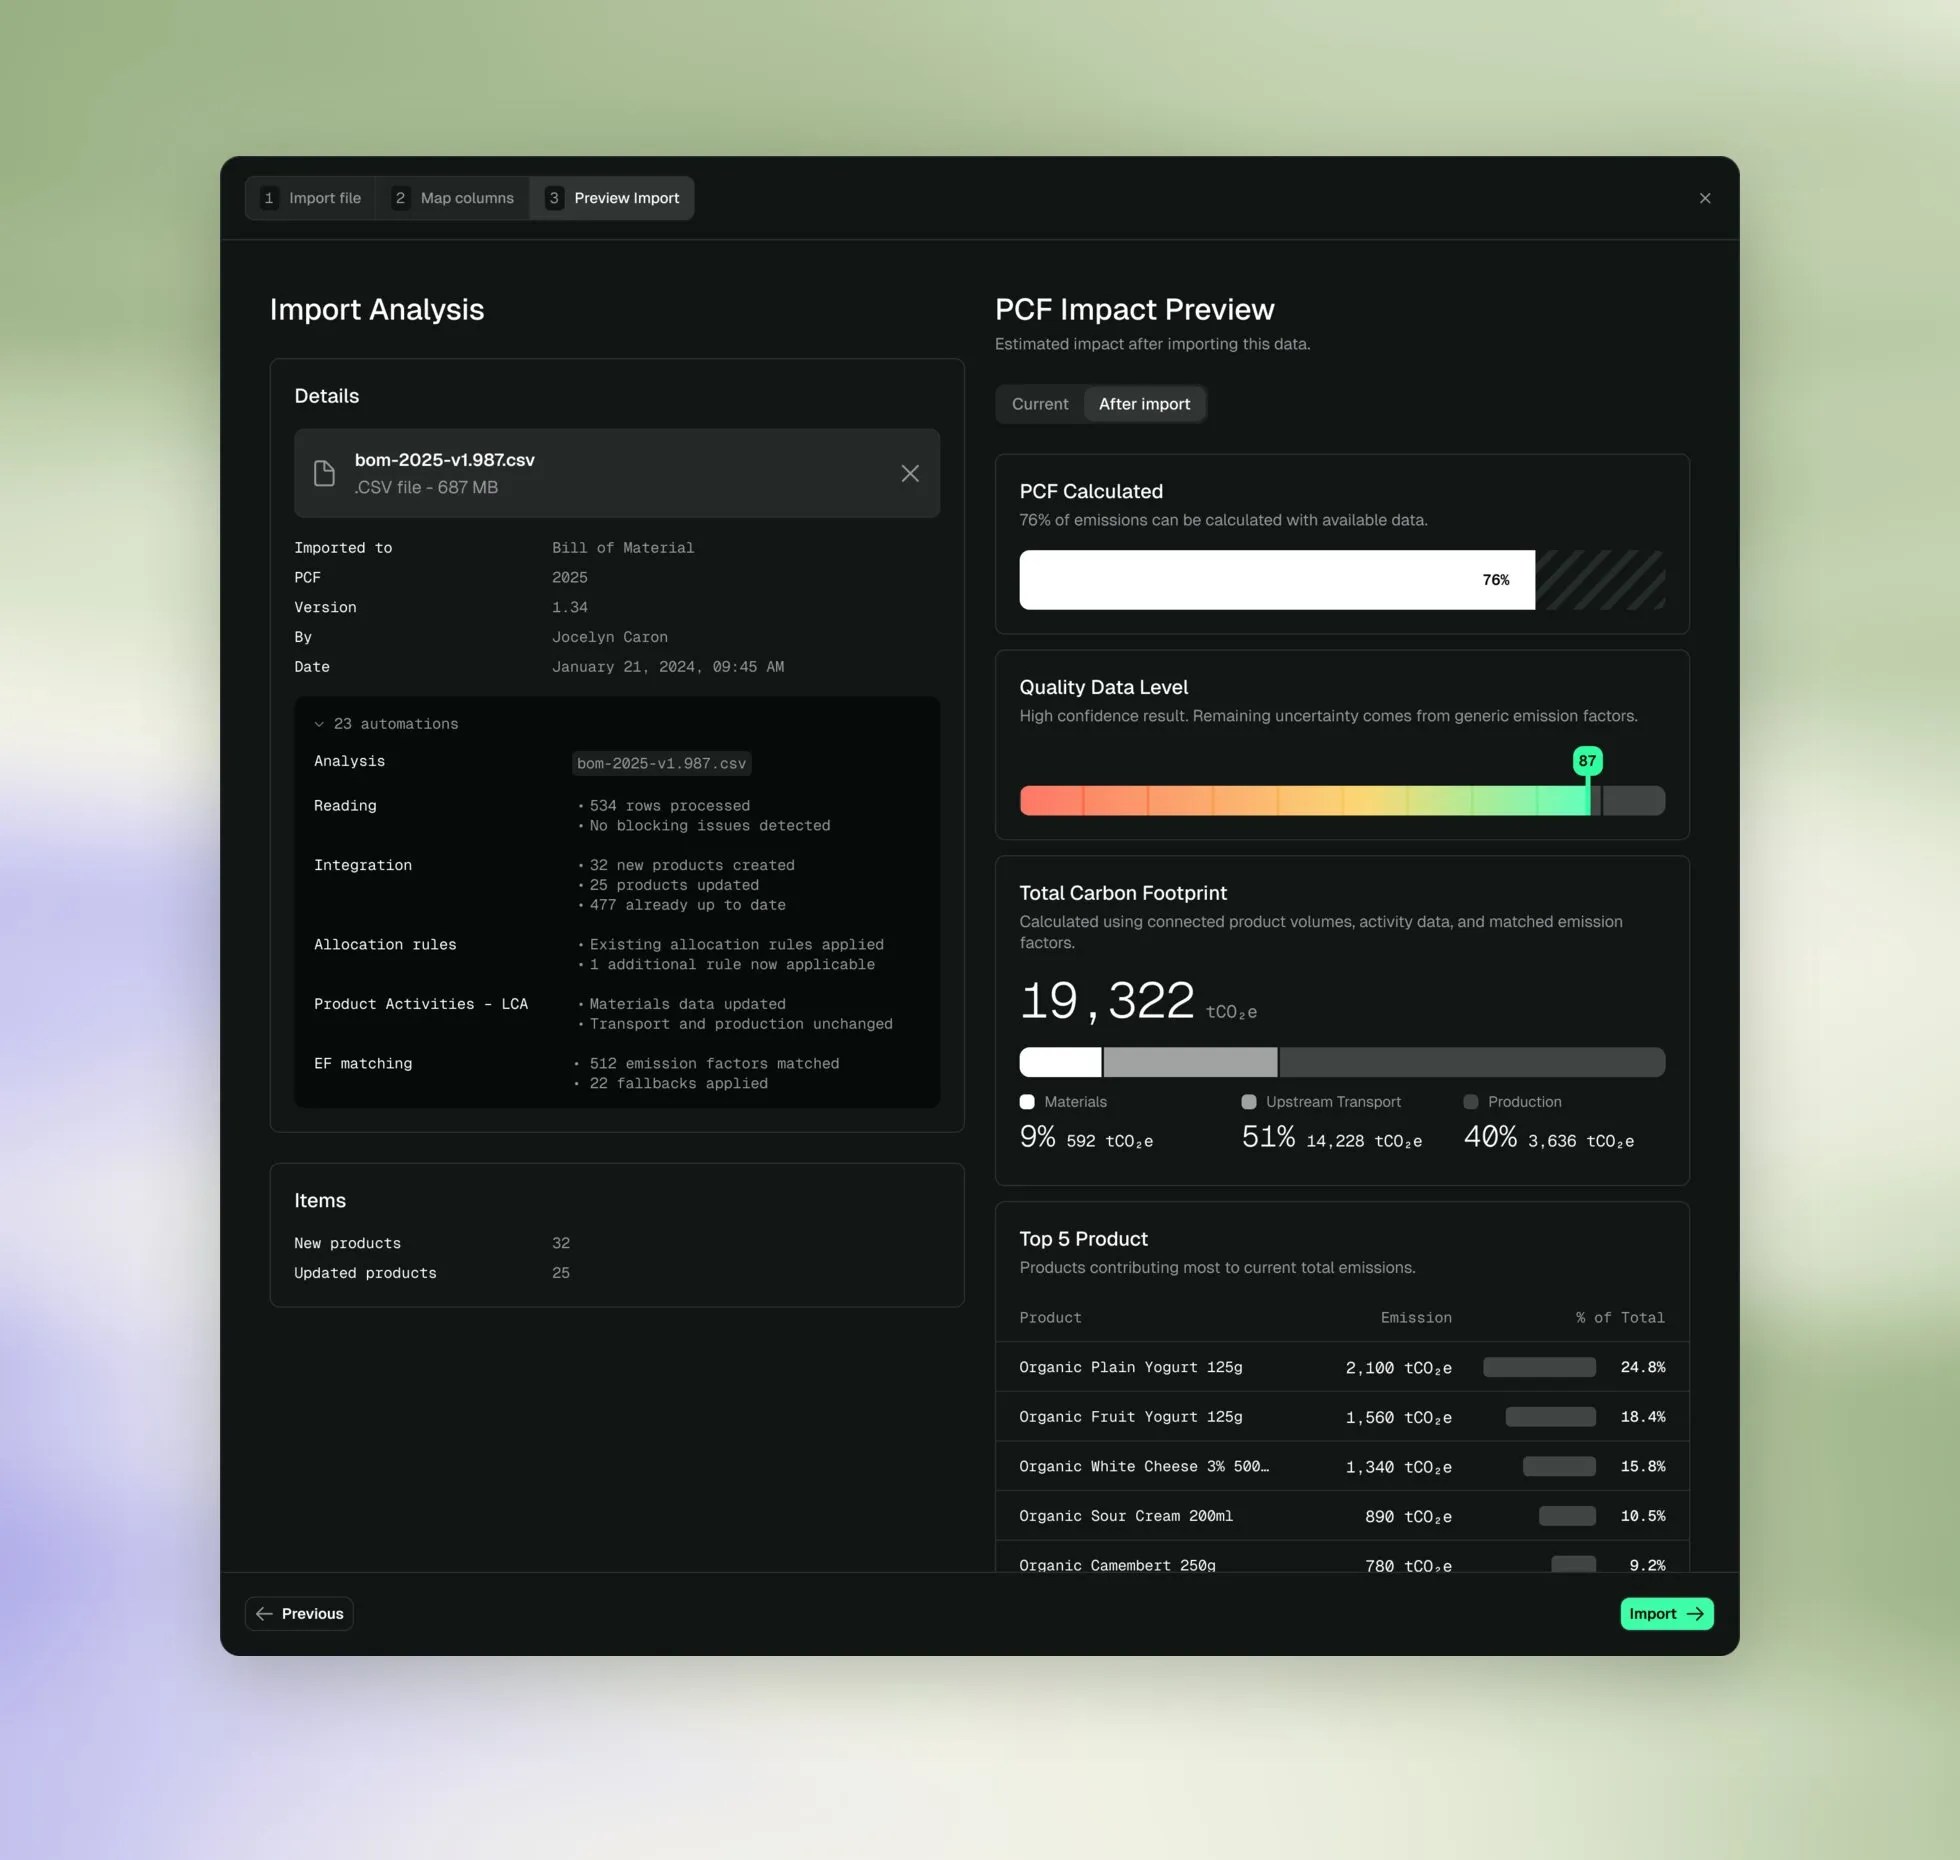
Task: Click the 534 rows processed line
Action: (x=669, y=806)
